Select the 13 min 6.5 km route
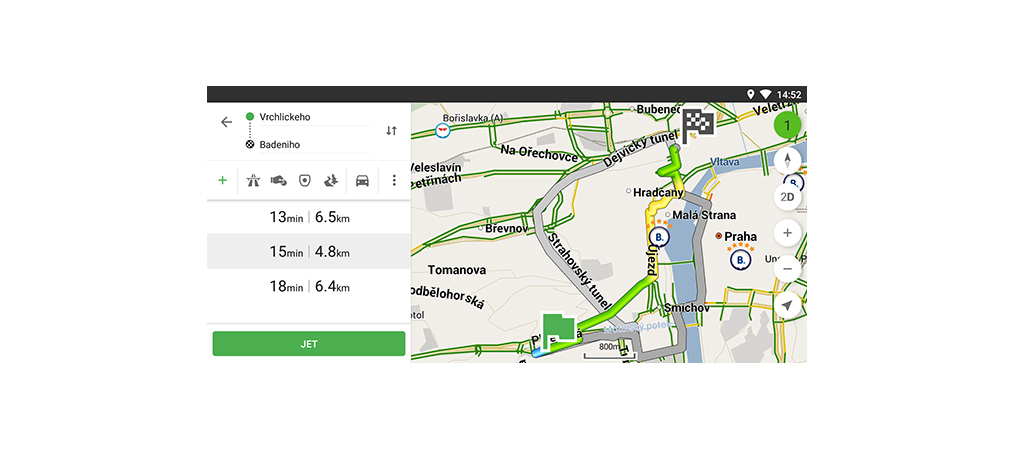Screen dimensions: 1014x450 (x=309, y=217)
